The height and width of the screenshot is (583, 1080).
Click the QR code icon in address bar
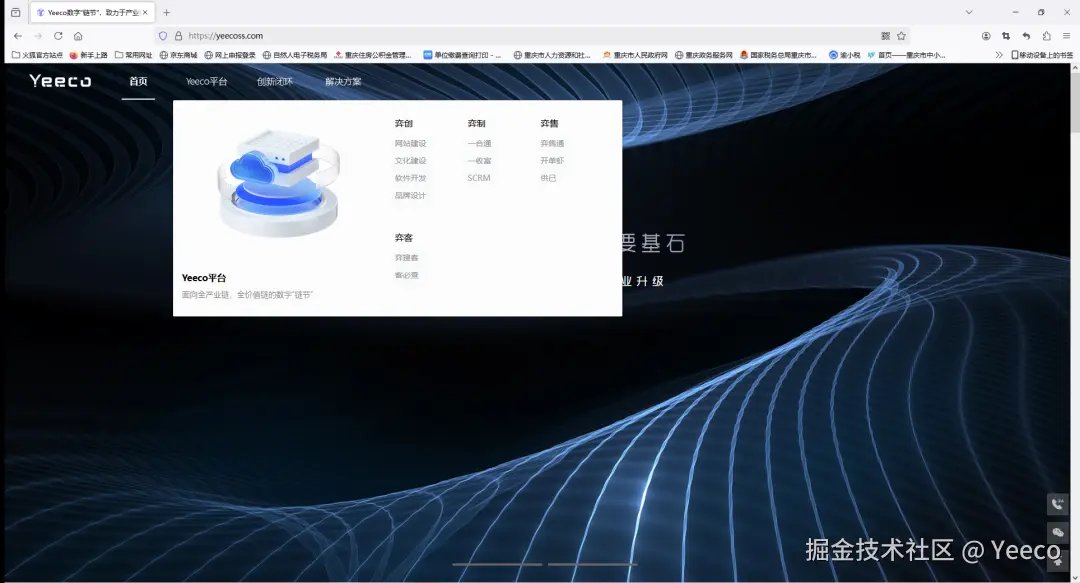coord(885,36)
